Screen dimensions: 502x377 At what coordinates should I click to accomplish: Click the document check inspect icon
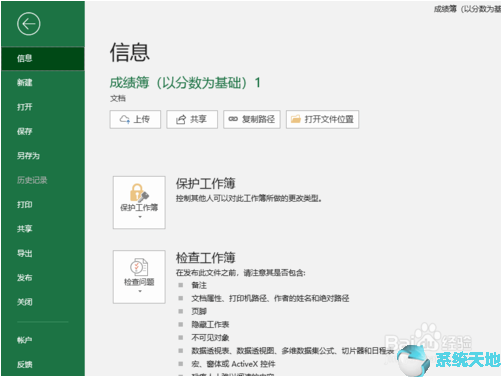139,267
